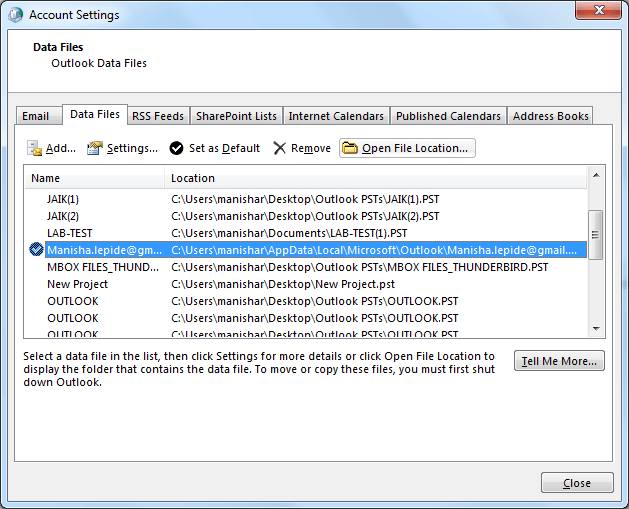Go to the Internet Calendars tab

pyautogui.click(x=336, y=116)
